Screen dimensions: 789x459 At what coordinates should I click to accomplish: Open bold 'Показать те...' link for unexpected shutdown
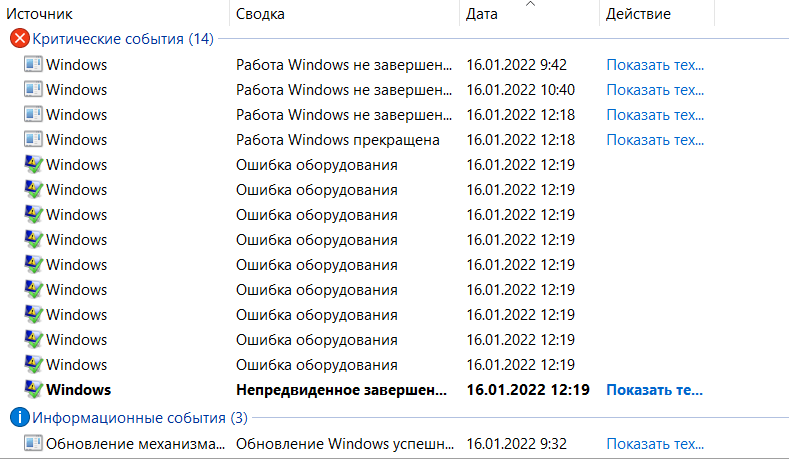(x=654, y=390)
